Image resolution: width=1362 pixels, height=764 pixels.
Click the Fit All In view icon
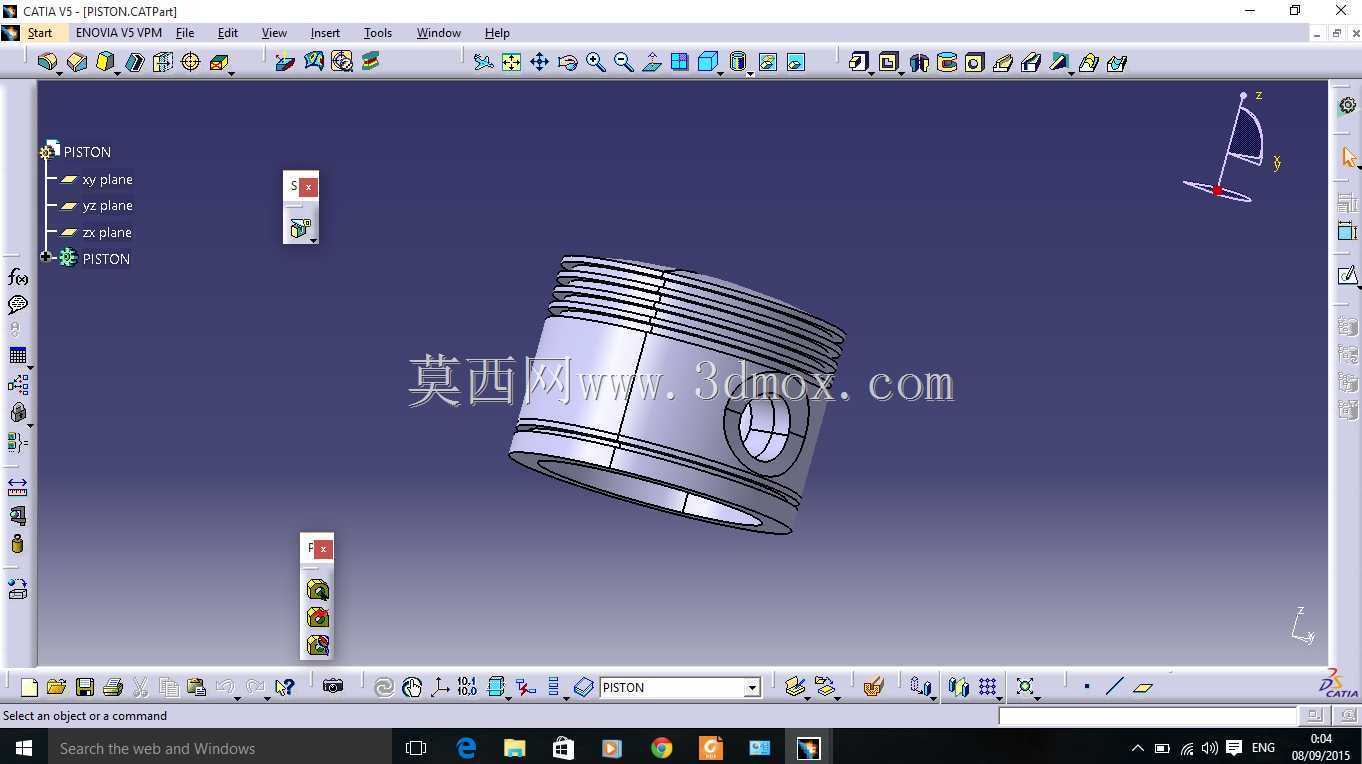pyautogui.click(x=511, y=62)
